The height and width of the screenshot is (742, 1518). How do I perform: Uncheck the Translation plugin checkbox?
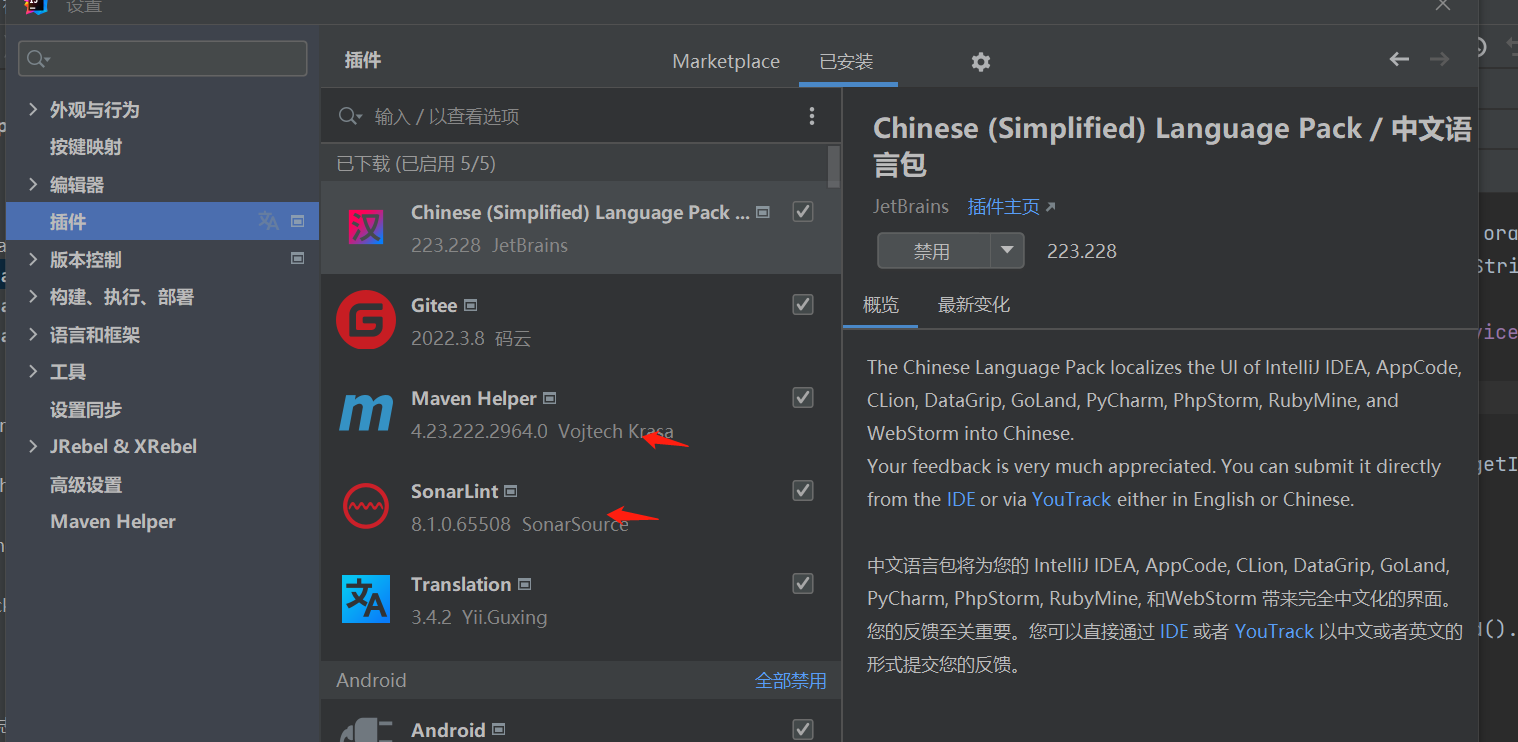pos(803,583)
